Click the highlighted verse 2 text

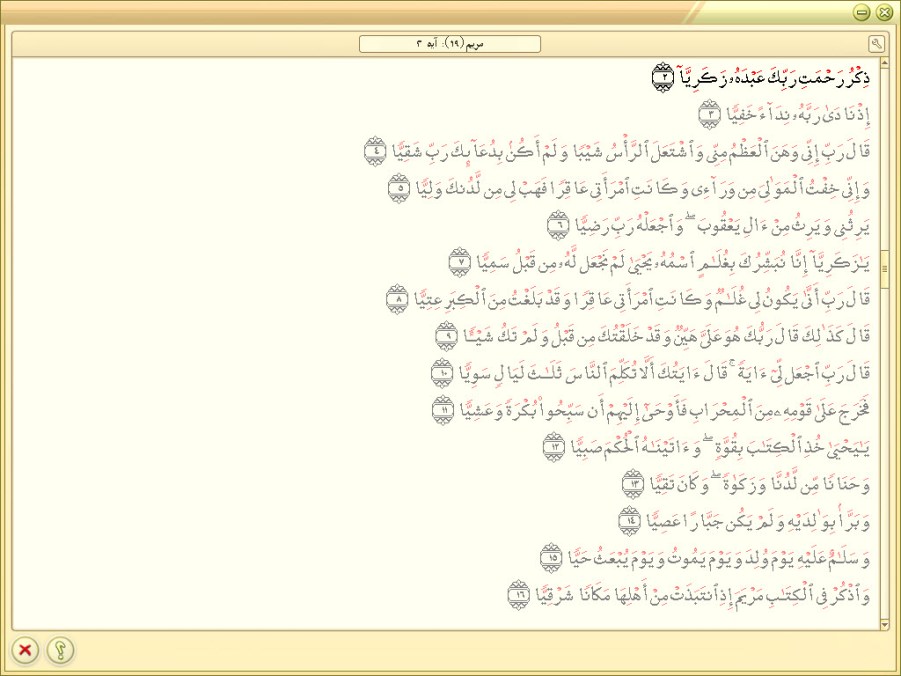pyautogui.click(x=773, y=78)
